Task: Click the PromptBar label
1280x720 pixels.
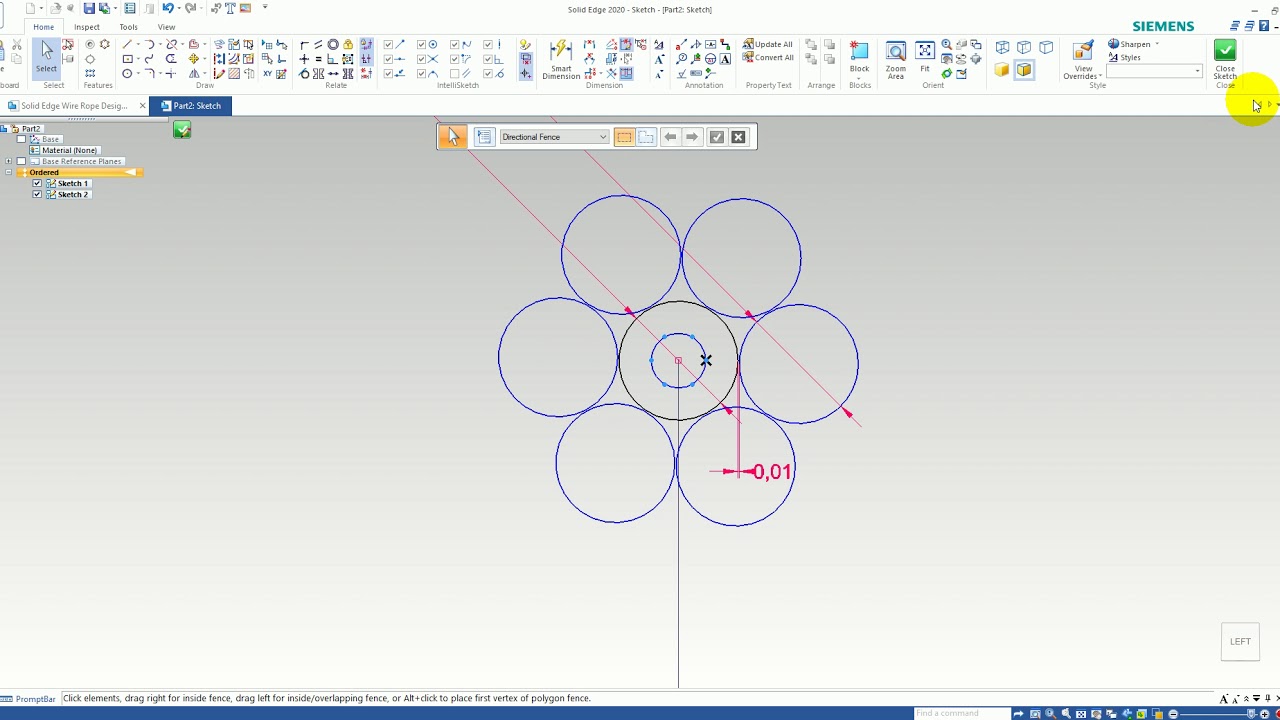Action: (35, 699)
